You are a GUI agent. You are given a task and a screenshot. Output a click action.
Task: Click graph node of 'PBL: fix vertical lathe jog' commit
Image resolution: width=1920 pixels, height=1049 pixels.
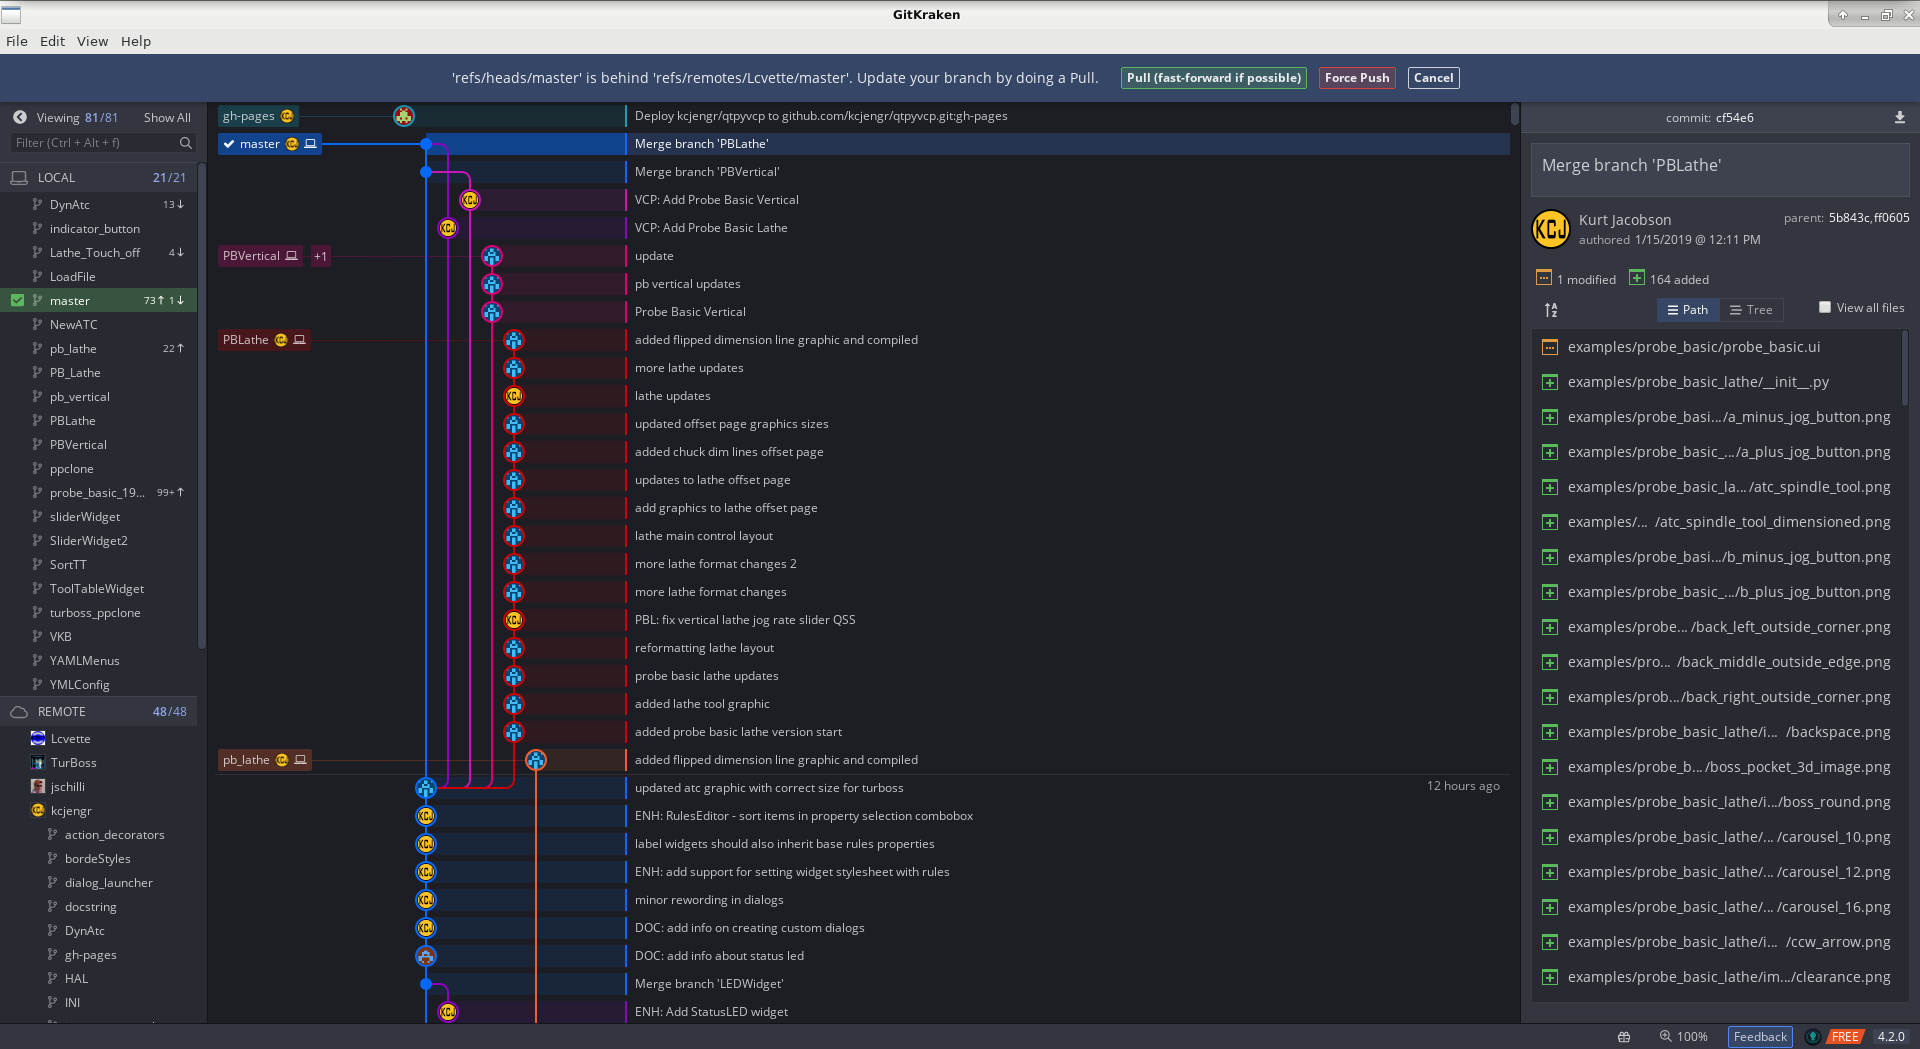tap(514, 620)
